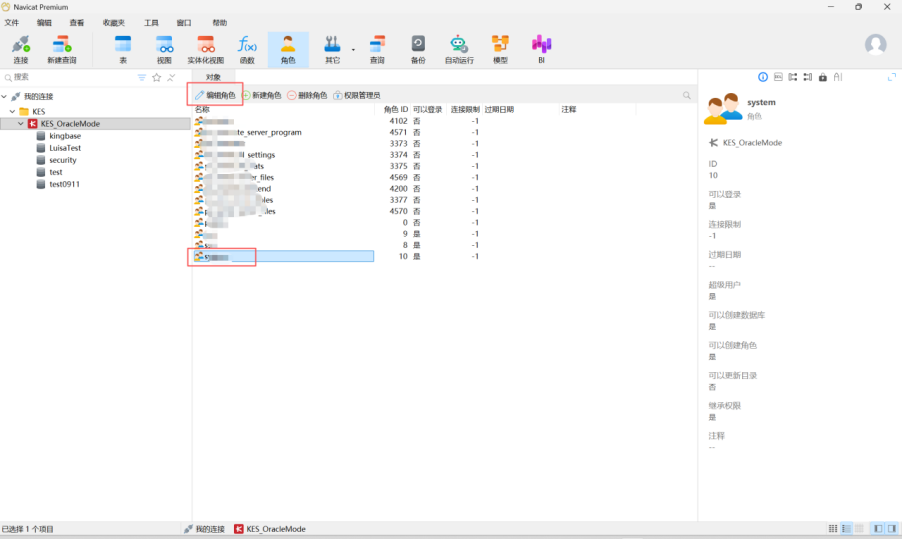Screen dimensions: 903x539
Task: Select the LuisaTest database in the tree
Action: click(65, 148)
